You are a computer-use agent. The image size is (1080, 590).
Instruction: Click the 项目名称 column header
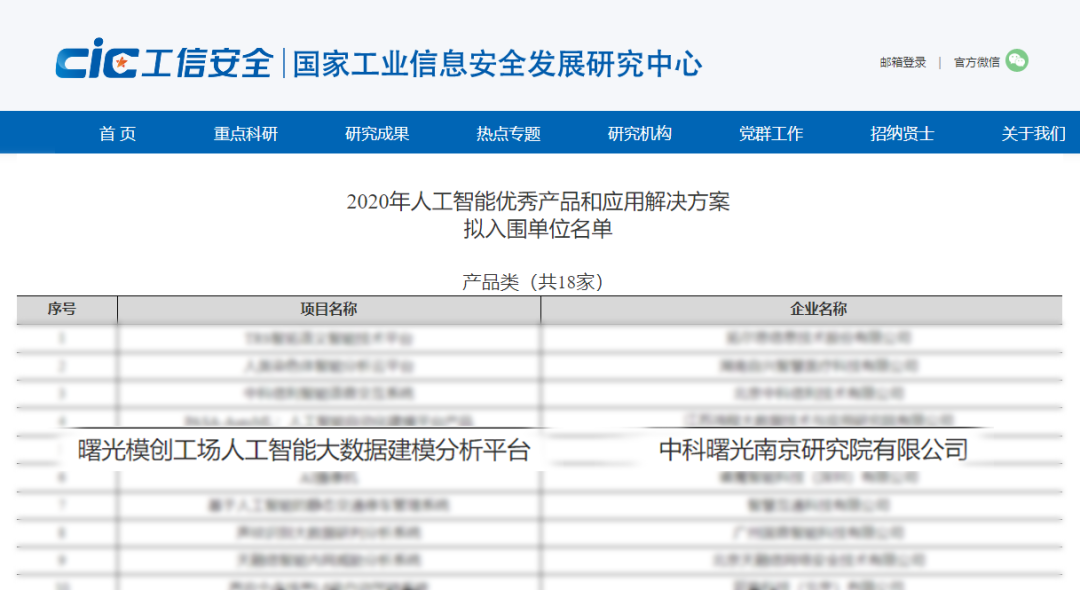click(329, 309)
